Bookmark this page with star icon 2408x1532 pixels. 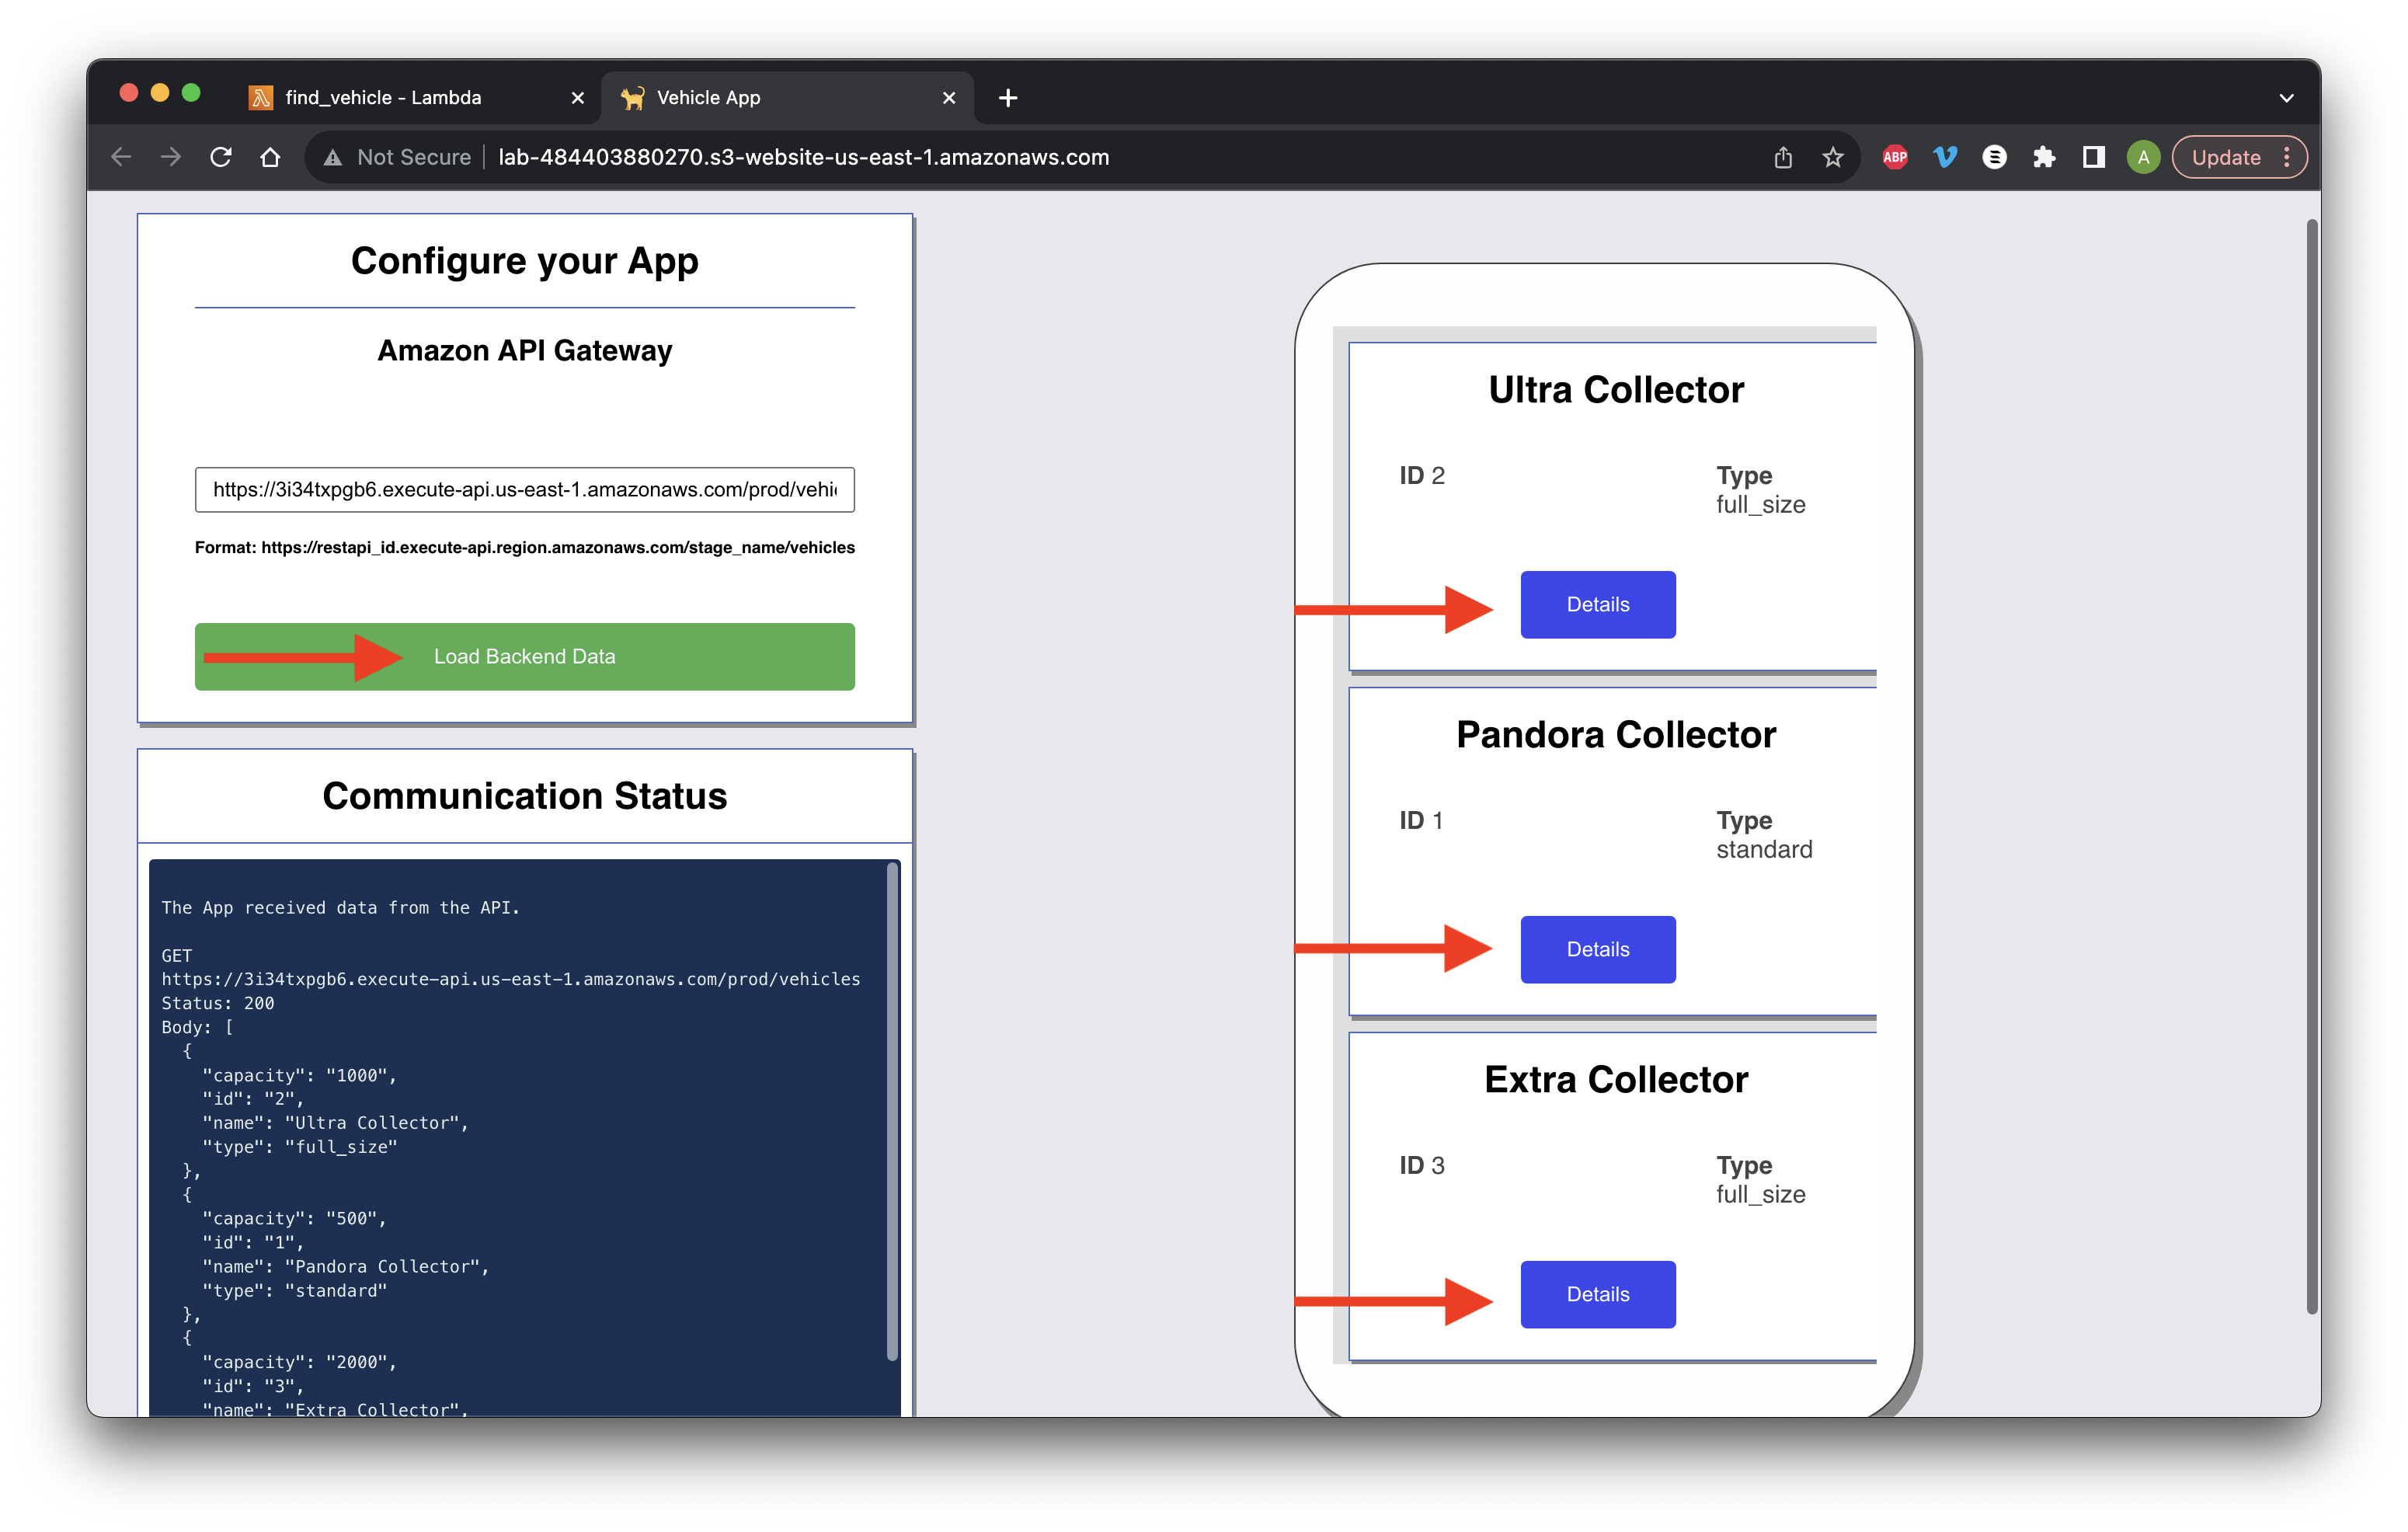[x=1832, y=157]
